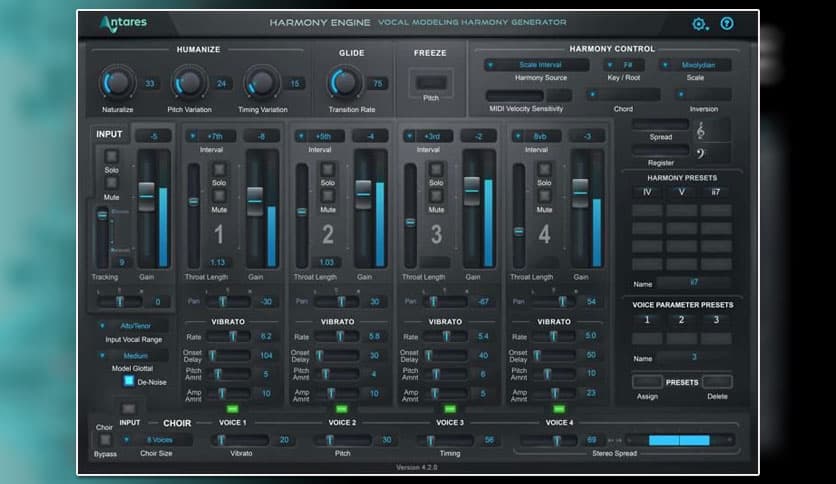Screen dimensions: 836x484
Task: Adjust voice 2 Throat Length slider
Action: 302,212
